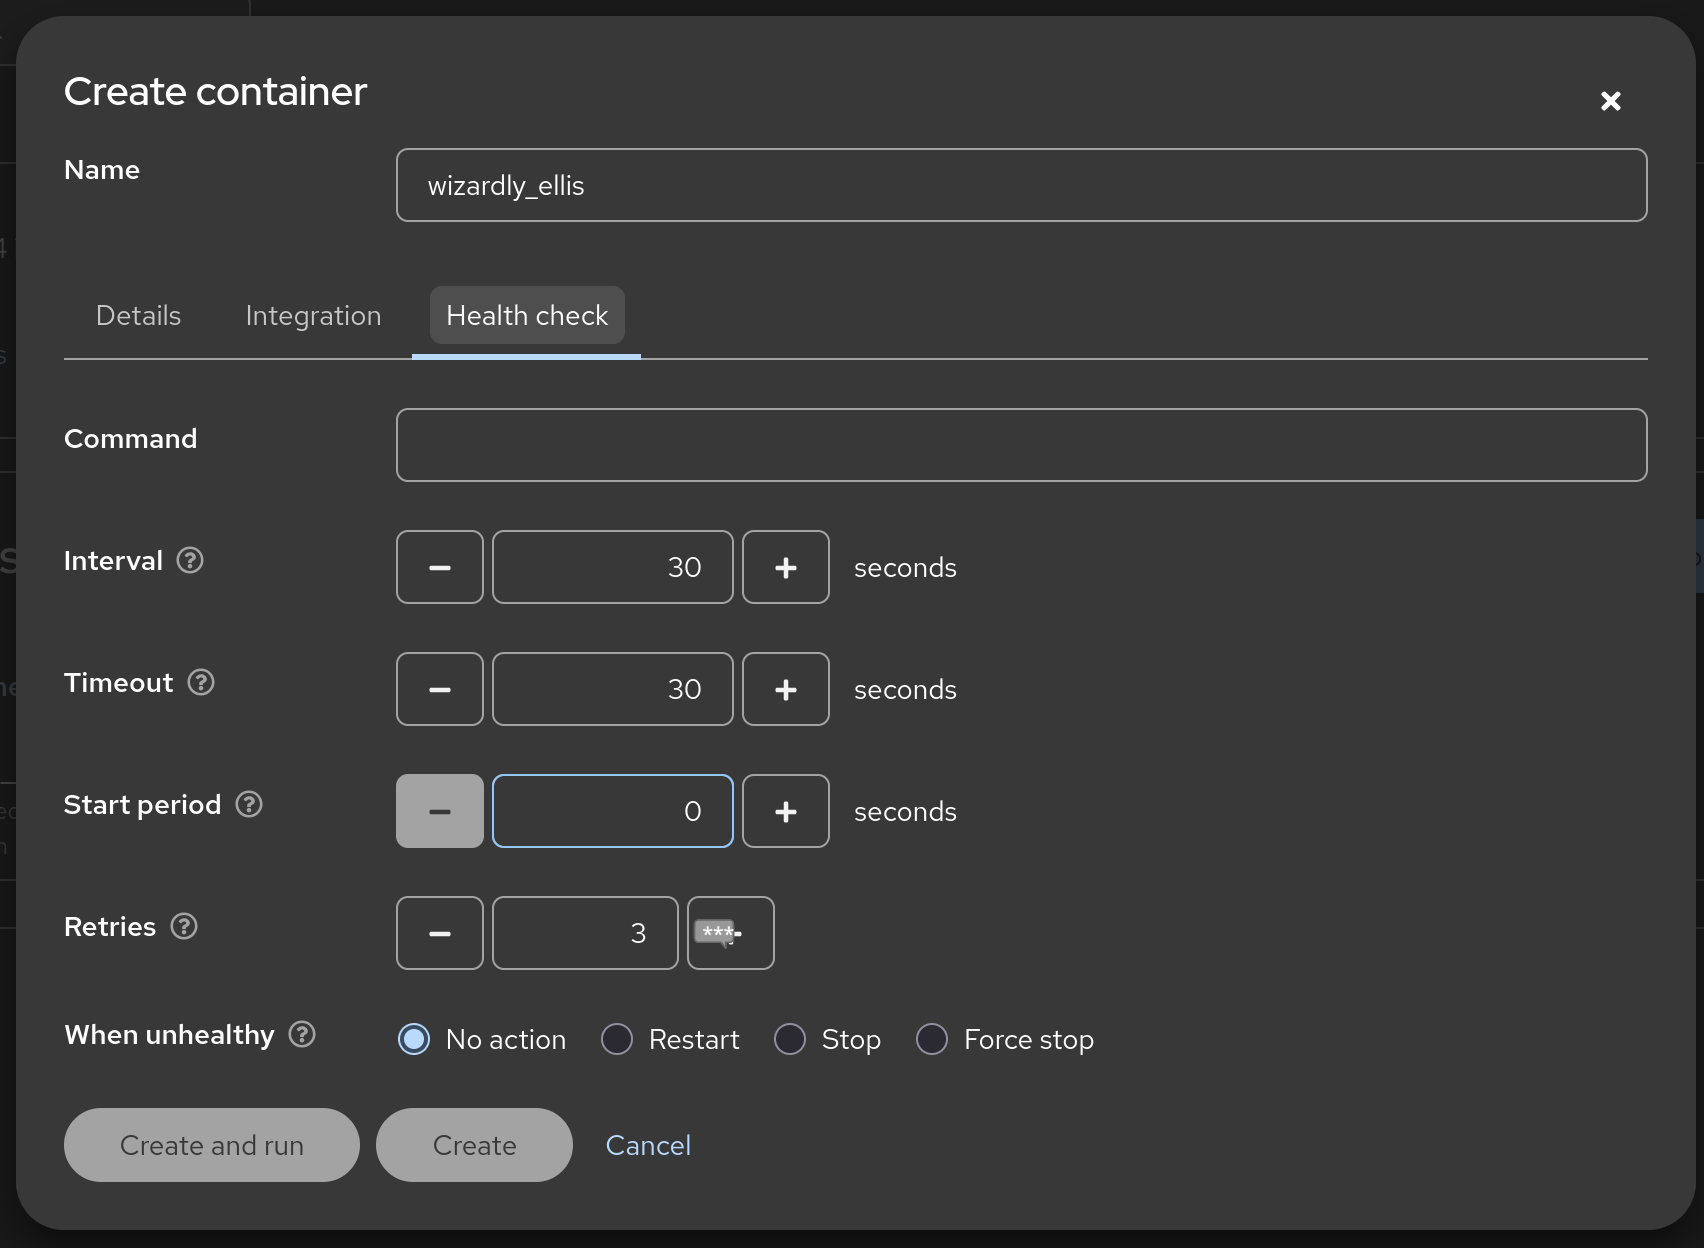
Task: Select the No action radio option
Action: pyautogui.click(x=414, y=1039)
